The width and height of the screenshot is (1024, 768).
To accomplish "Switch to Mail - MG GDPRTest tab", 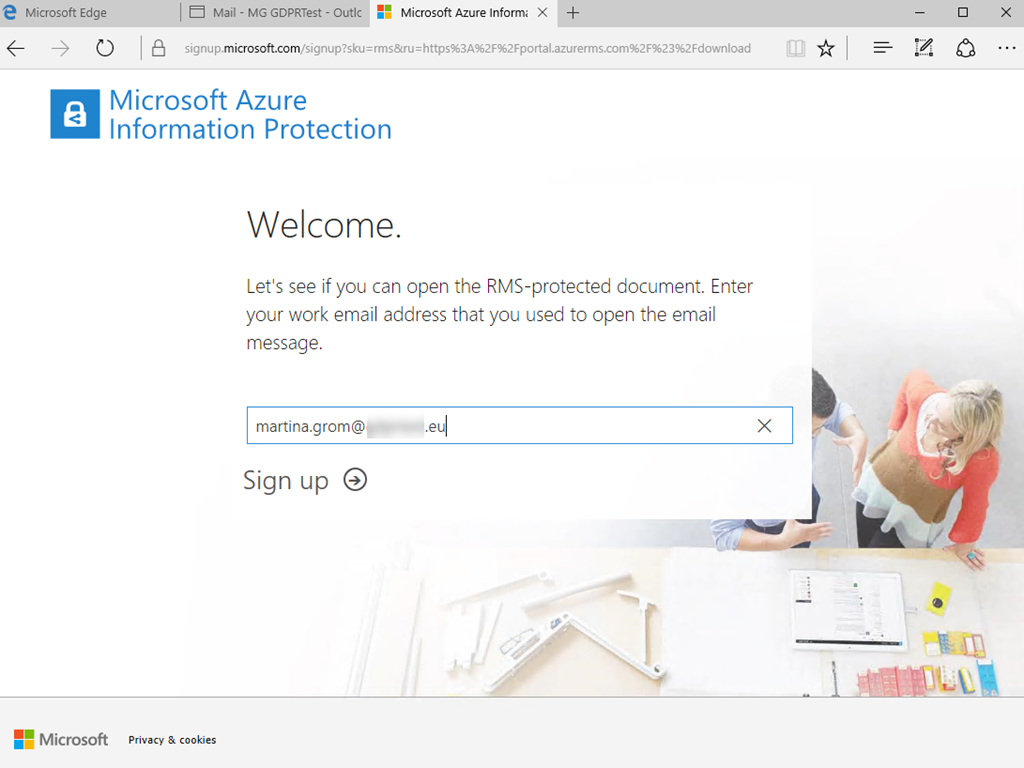I will point(280,13).
